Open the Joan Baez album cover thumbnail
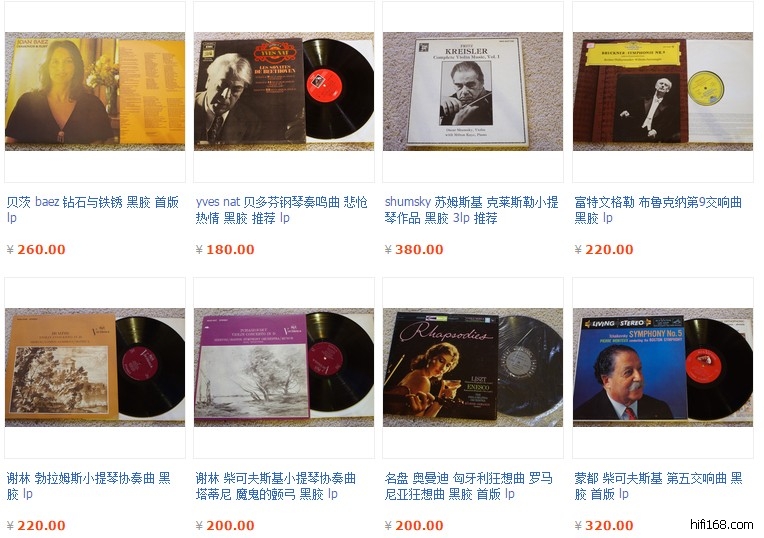The width and height of the screenshot is (764, 538). [x=95, y=91]
